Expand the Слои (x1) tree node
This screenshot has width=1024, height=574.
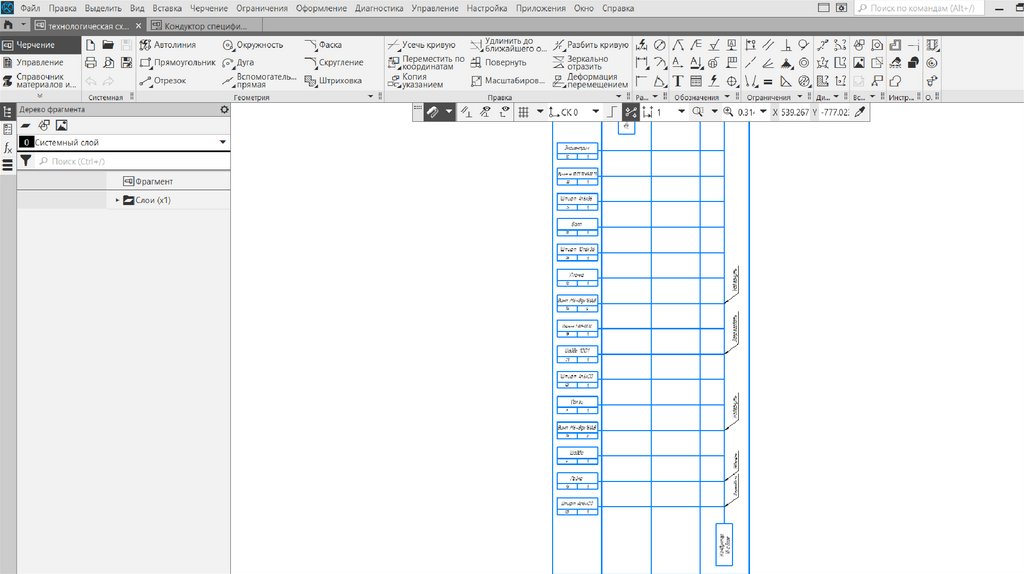click(117, 200)
